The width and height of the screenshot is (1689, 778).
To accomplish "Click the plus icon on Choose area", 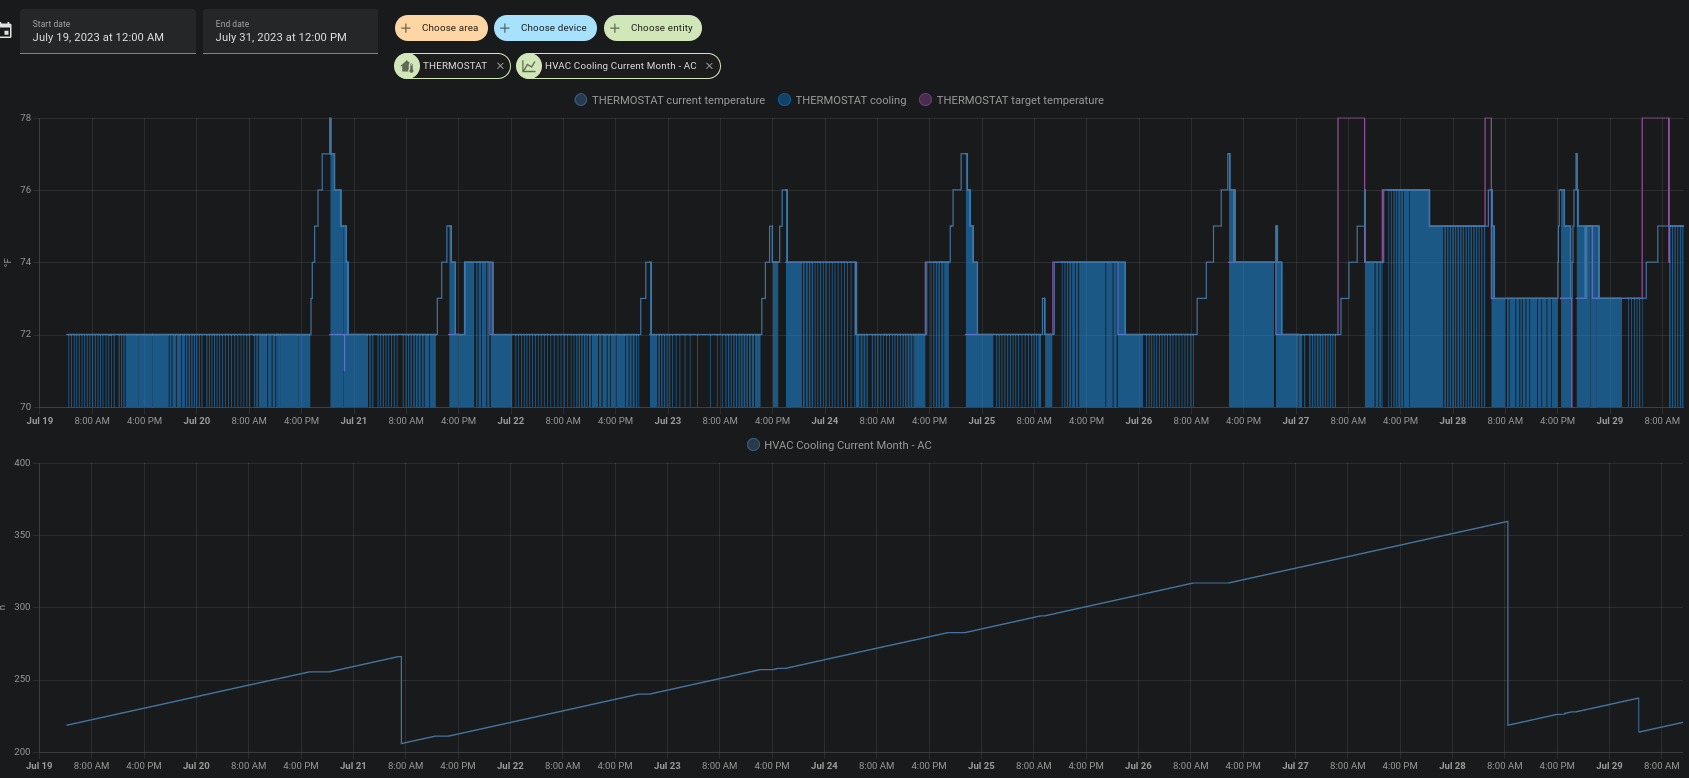I will tap(406, 28).
